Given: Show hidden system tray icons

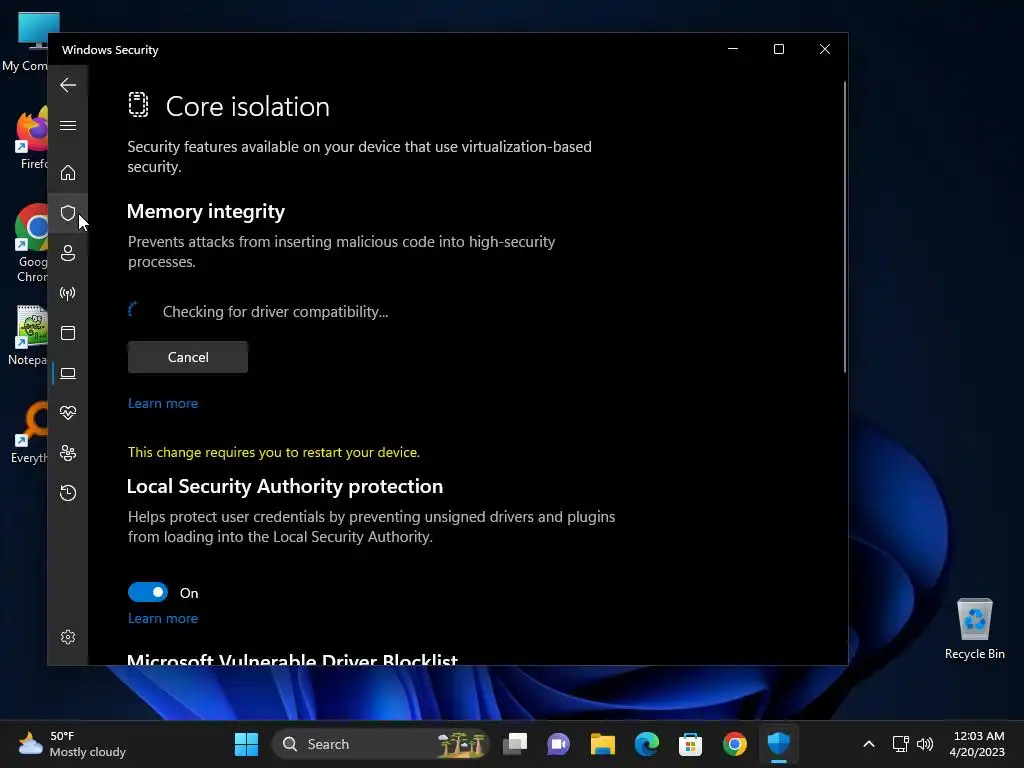Looking at the screenshot, I should click(869, 744).
